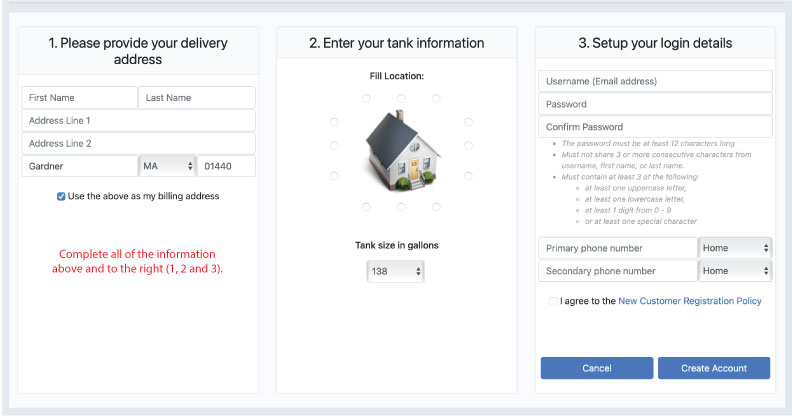Click the Username (Email address) field
792x419 pixels.
point(655,81)
